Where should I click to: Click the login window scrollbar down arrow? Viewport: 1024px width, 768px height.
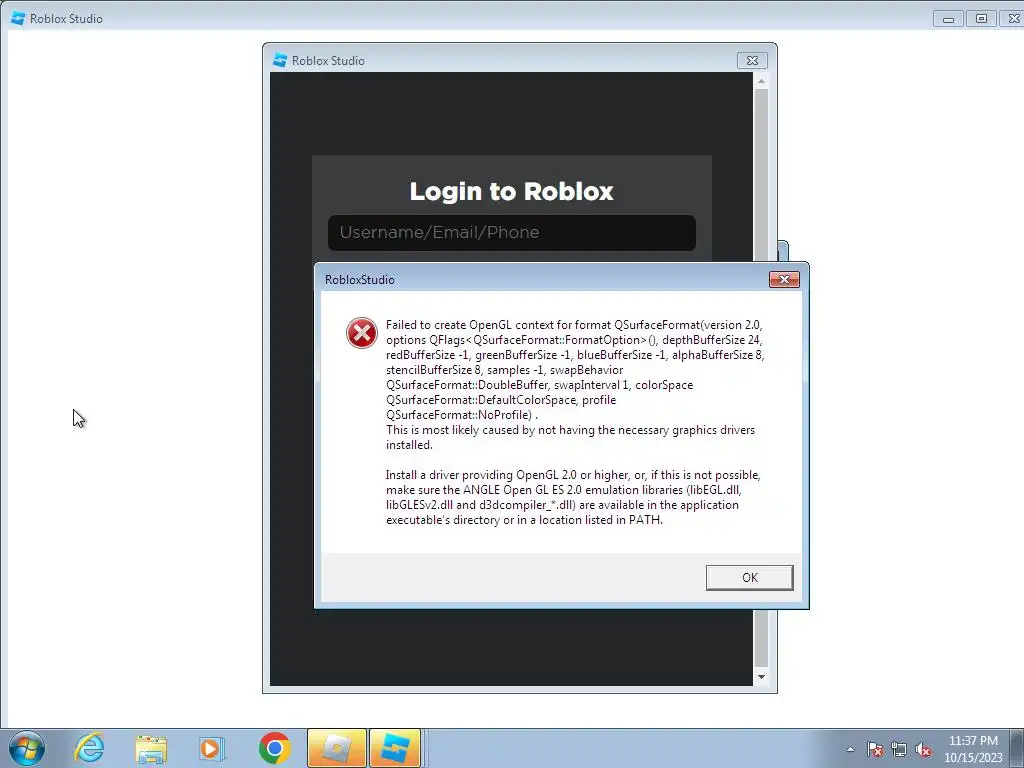coord(761,677)
